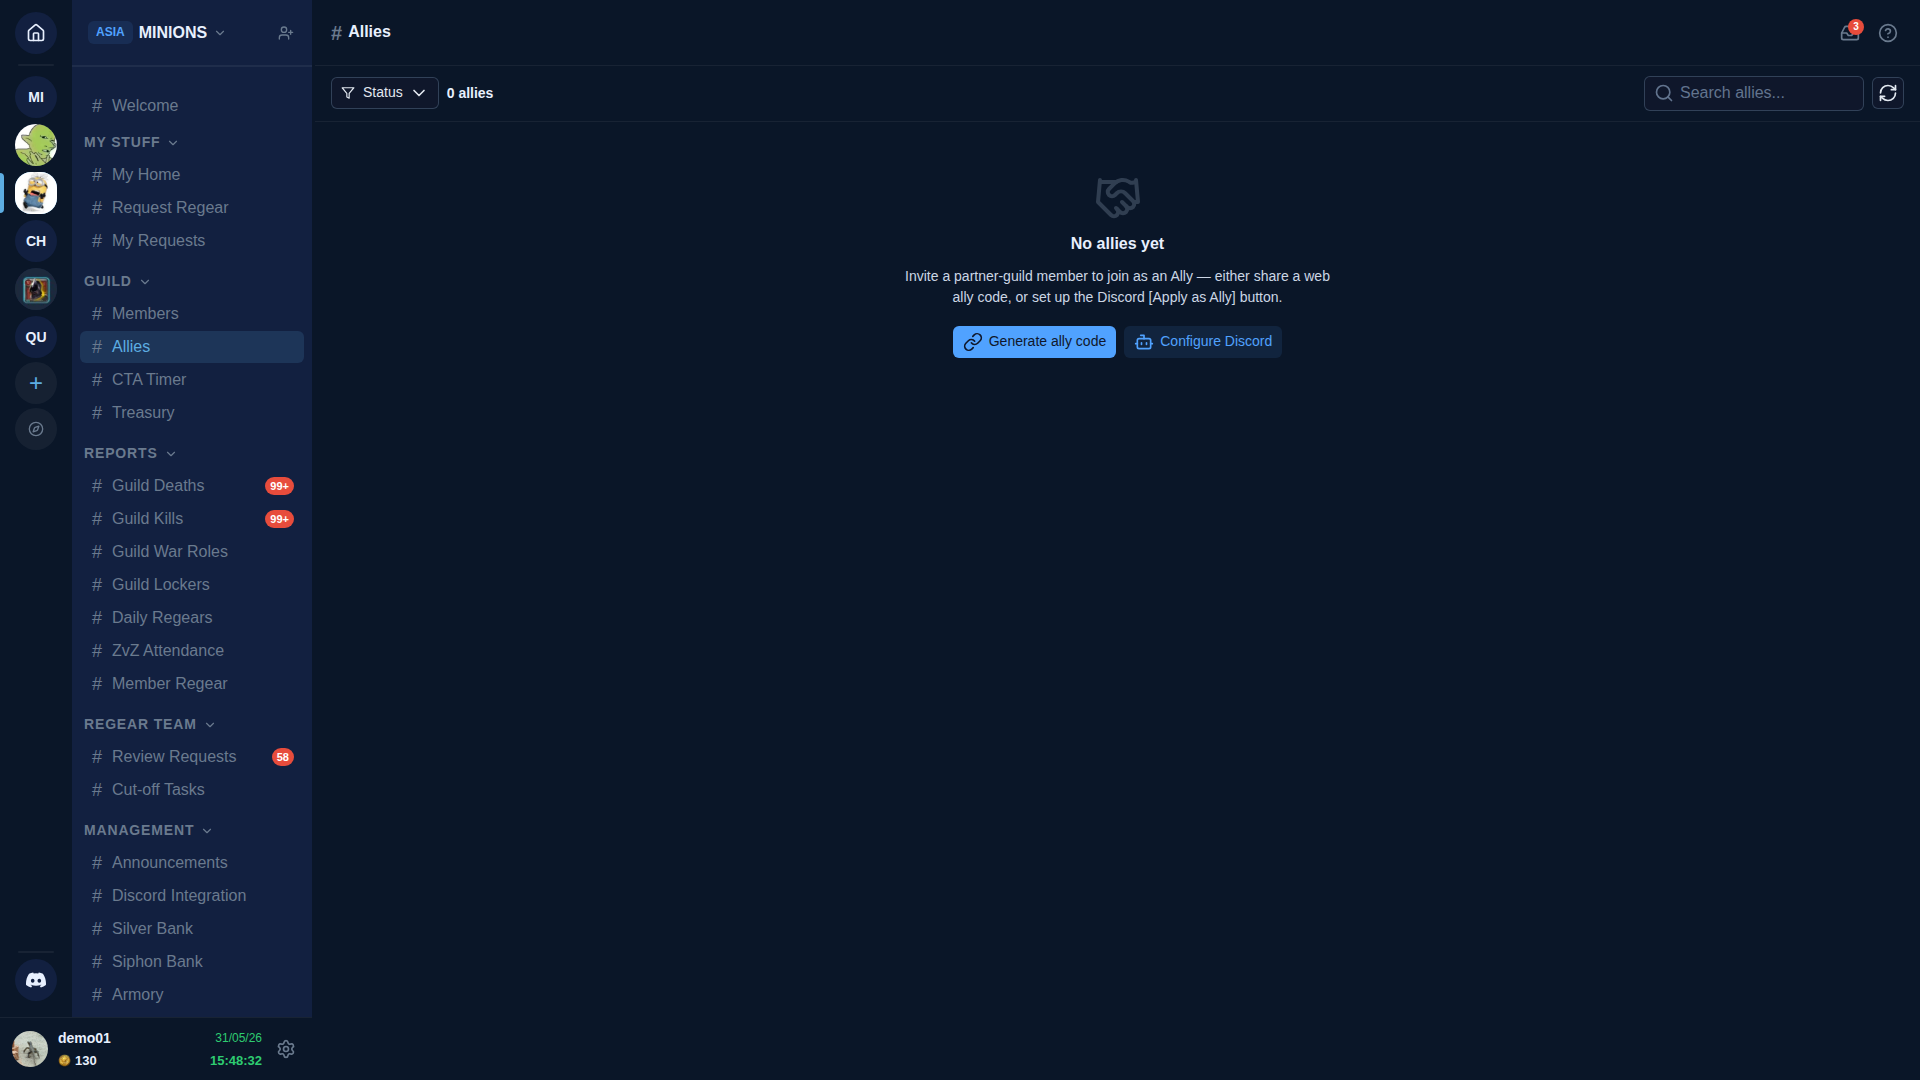
Task: Open the help question mark icon
Action: 1888,33
